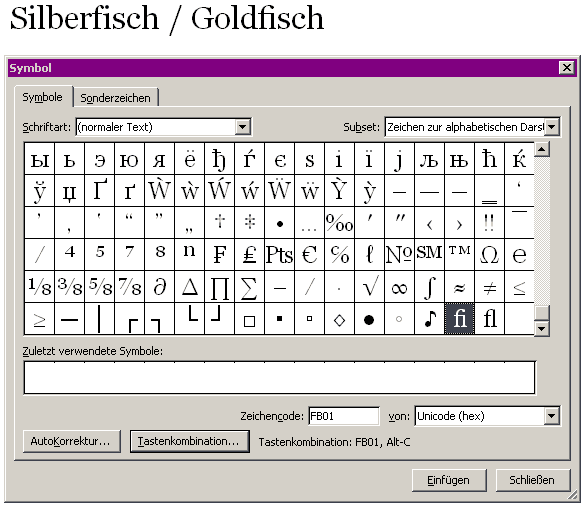Pick the white diamond lozenge symbol

coord(339,319)
